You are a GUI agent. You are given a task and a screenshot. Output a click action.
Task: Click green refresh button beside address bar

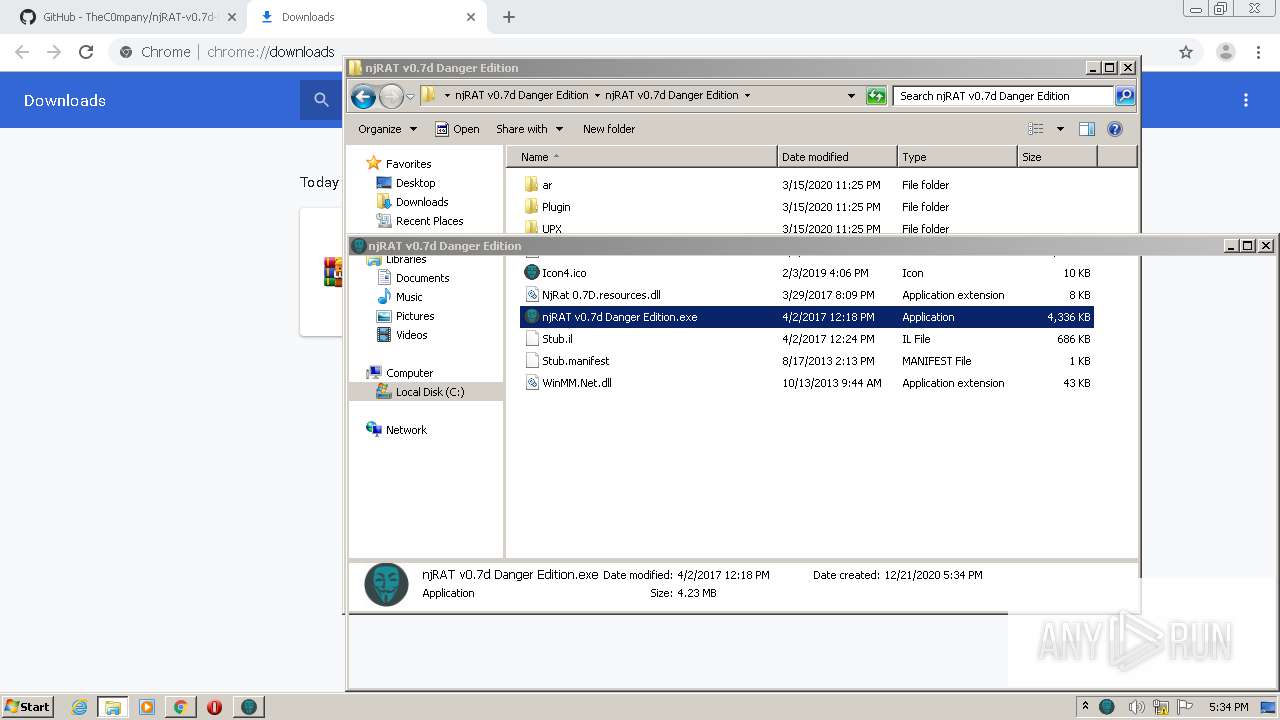876,96
